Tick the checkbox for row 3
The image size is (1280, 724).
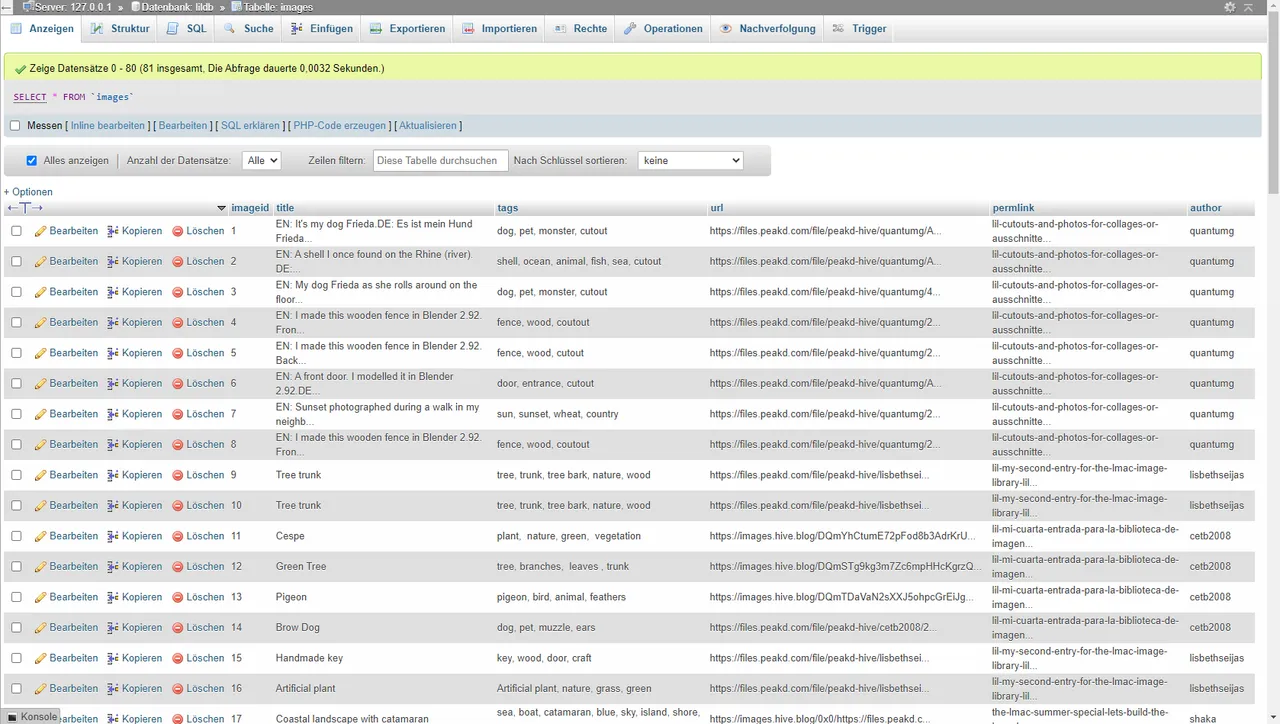coord(16,292)
